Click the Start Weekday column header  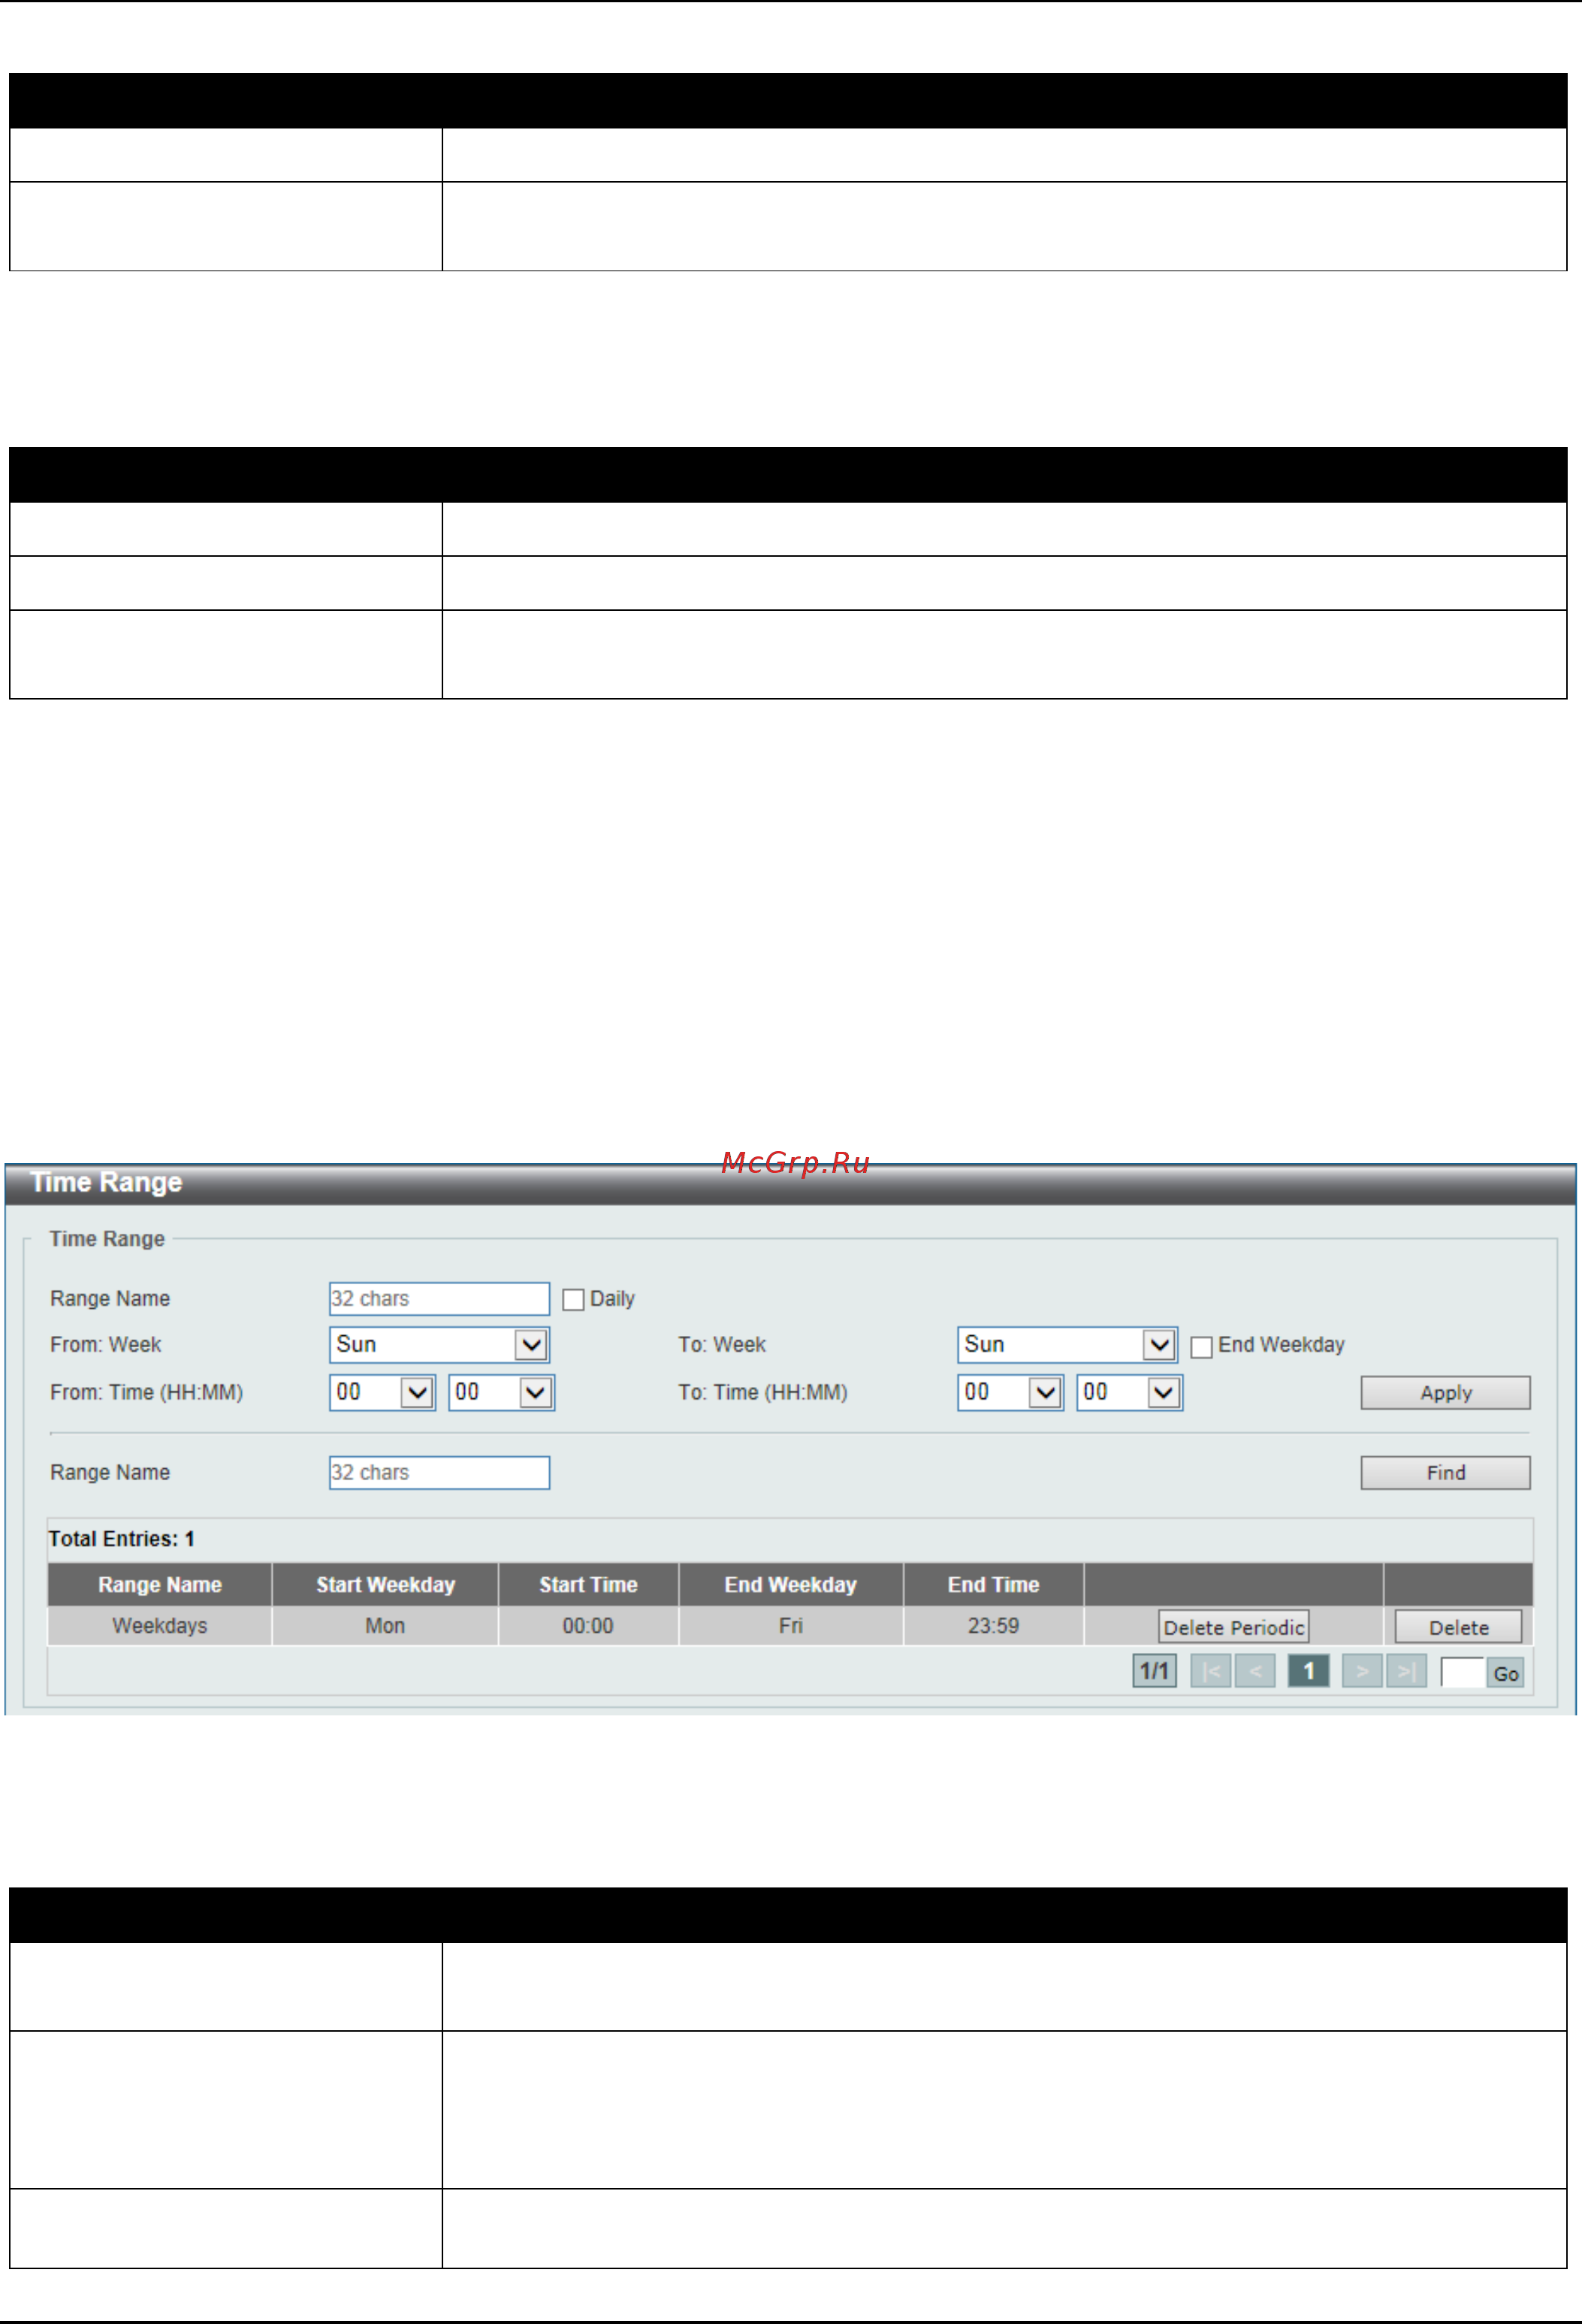(x=385, y=1585)
